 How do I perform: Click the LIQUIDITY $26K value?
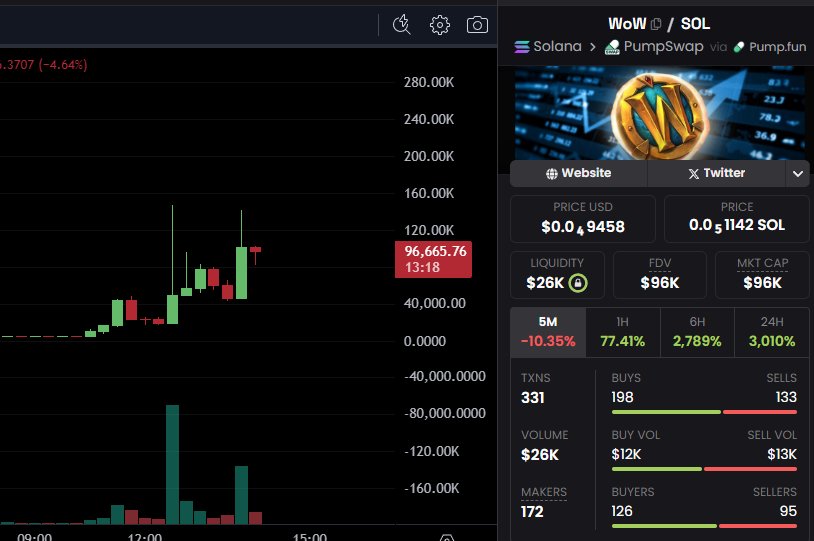coord(545,283)
